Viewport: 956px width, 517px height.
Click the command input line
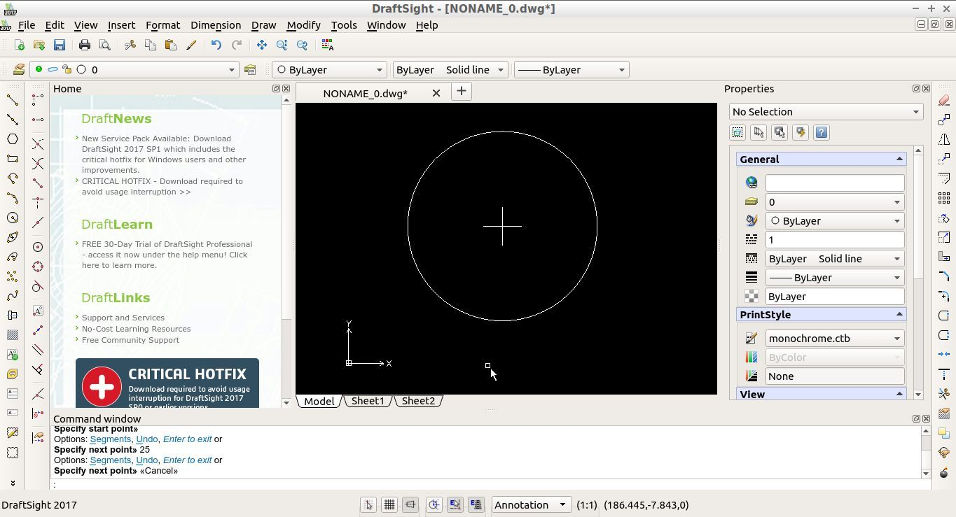488,485
